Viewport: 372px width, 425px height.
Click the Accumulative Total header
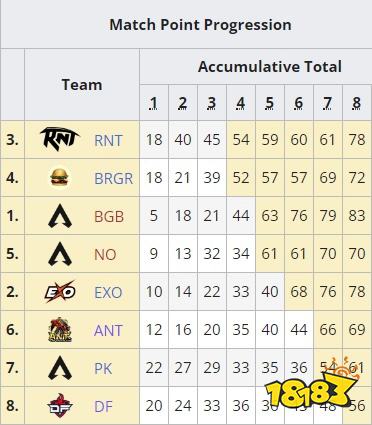click(x=270, y=66)
